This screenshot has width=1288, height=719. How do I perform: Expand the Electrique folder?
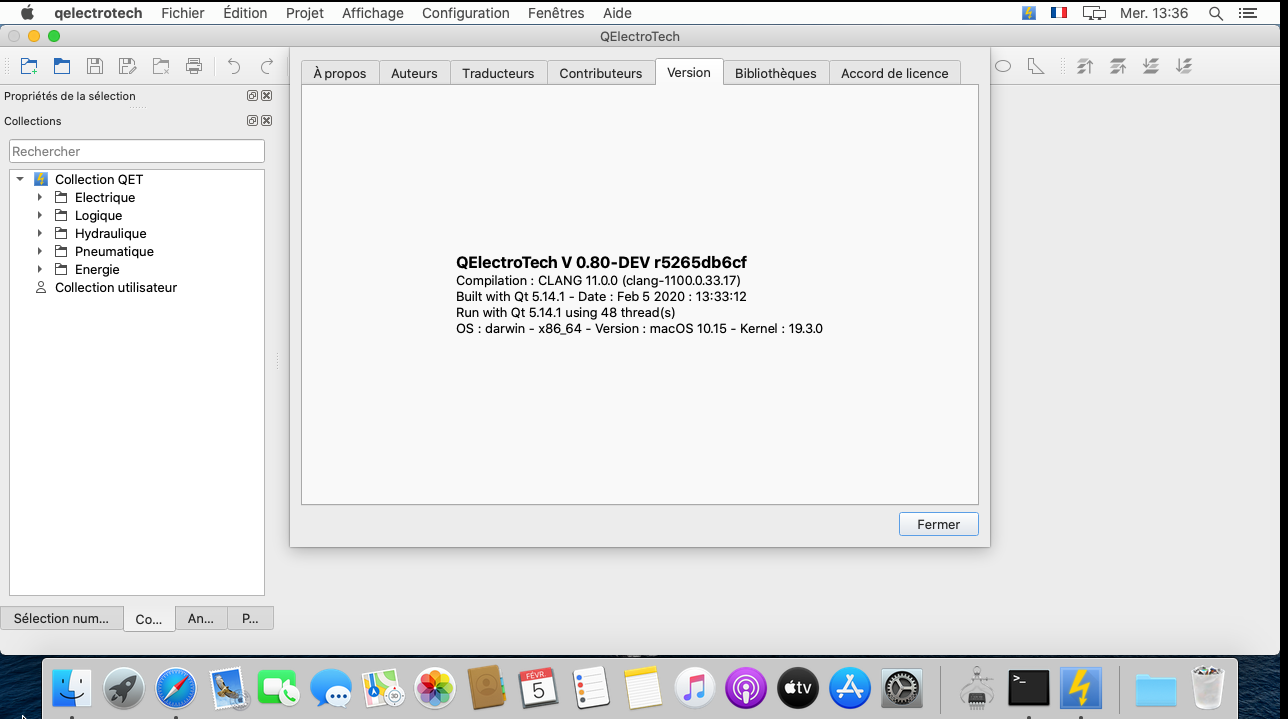point(40,197)
